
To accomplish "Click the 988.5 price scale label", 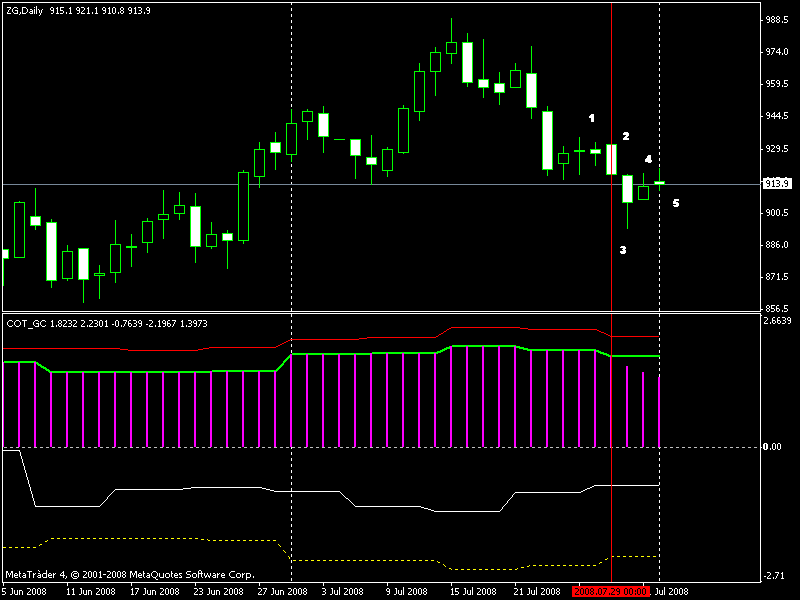I will [x=777, y=20].
